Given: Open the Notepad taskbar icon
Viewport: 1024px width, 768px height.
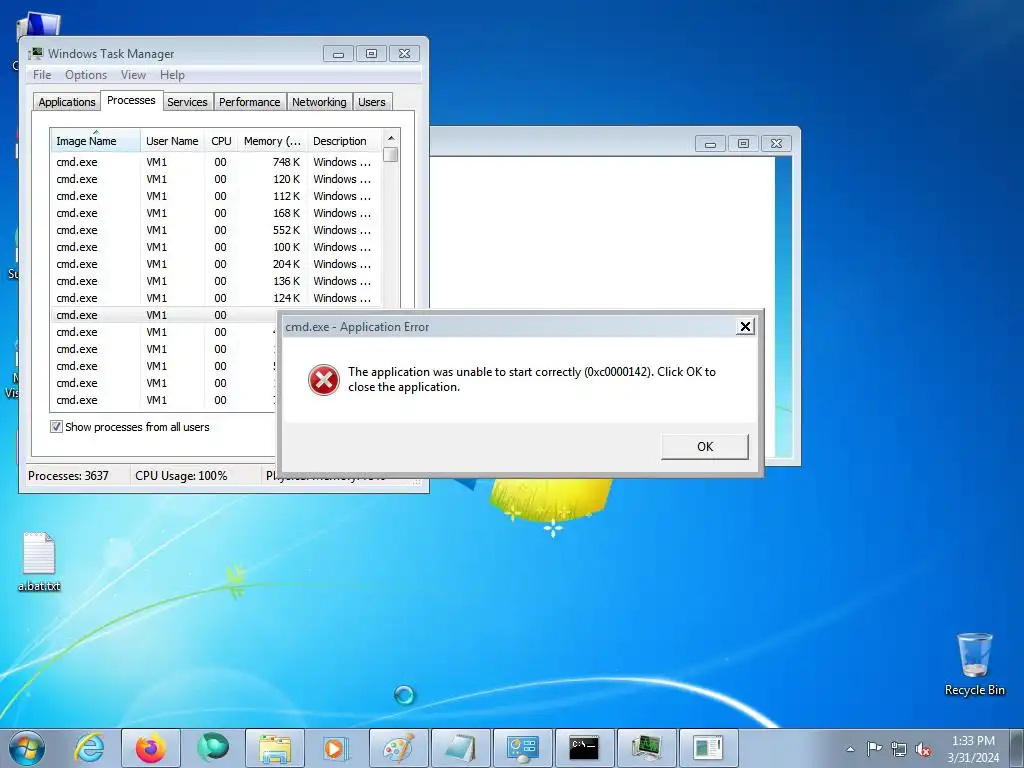Looking at the screenshot, I should coord(461,748).
